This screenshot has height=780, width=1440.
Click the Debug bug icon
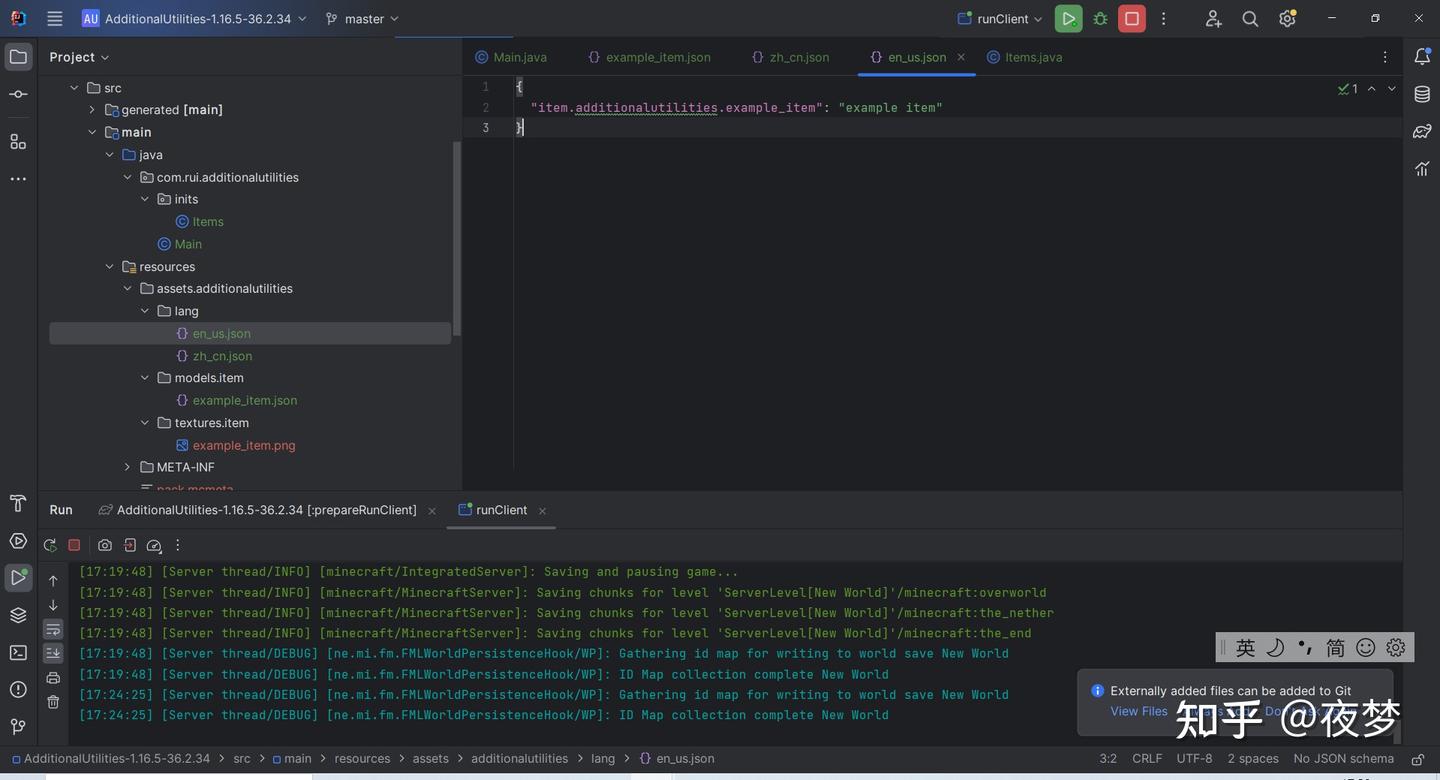(x=1100, y=19)
